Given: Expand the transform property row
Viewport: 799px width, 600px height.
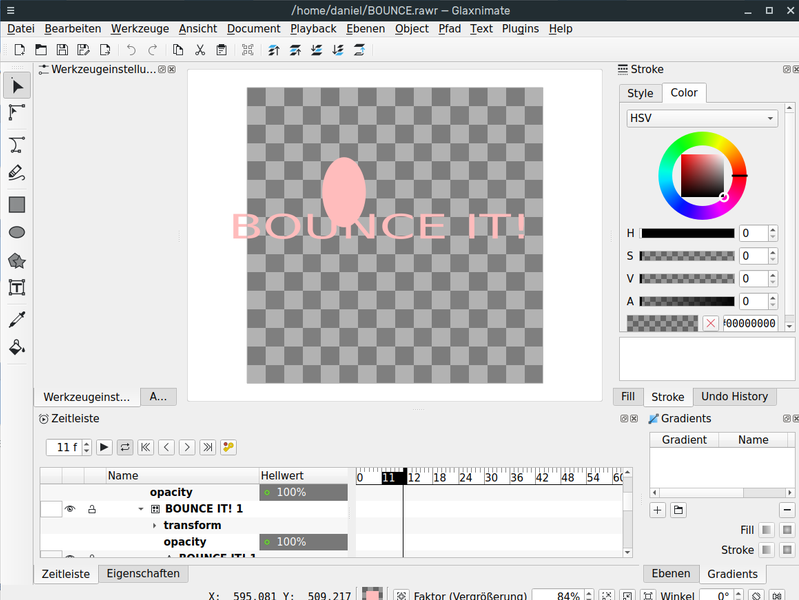Looking at the screenshot, I should tap(154, 526).
